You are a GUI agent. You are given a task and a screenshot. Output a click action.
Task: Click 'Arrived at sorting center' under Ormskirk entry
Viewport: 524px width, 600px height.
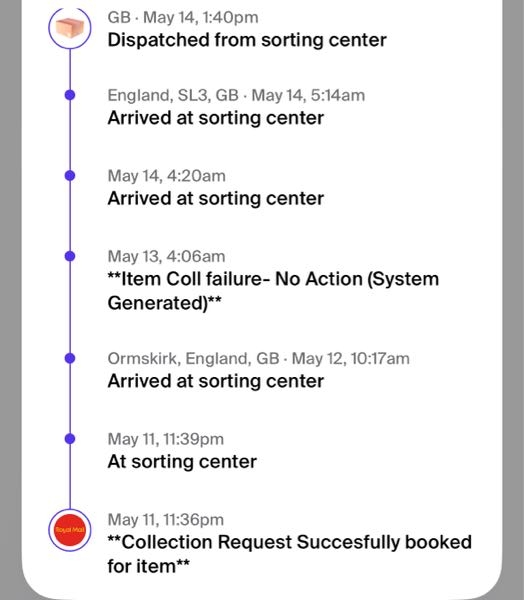[x=215, y=381]
